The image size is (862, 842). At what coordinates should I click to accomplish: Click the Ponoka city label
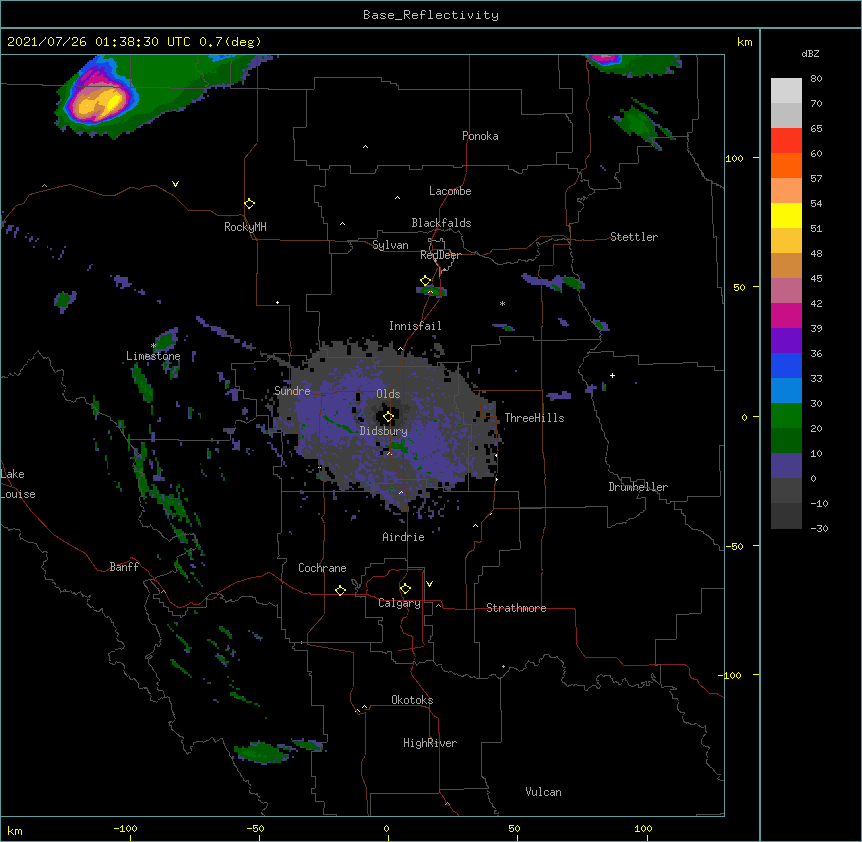(x=480, y=136)
